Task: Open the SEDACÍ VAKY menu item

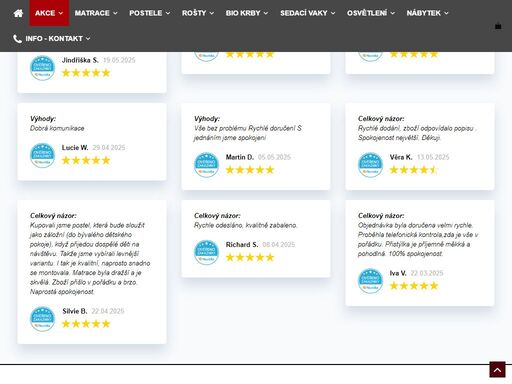Action: click(x=307, y=13)
